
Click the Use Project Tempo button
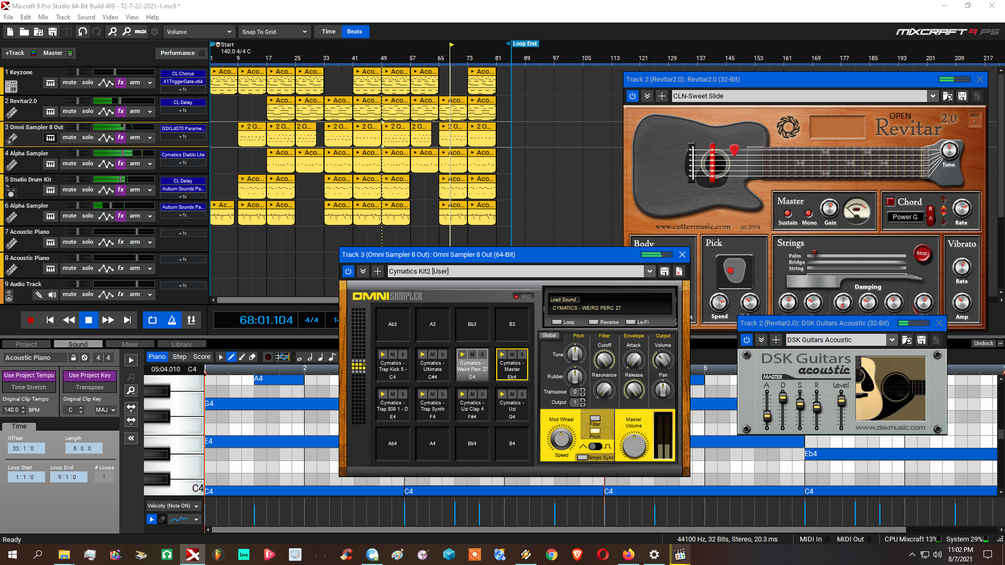[x=29, y=375]
